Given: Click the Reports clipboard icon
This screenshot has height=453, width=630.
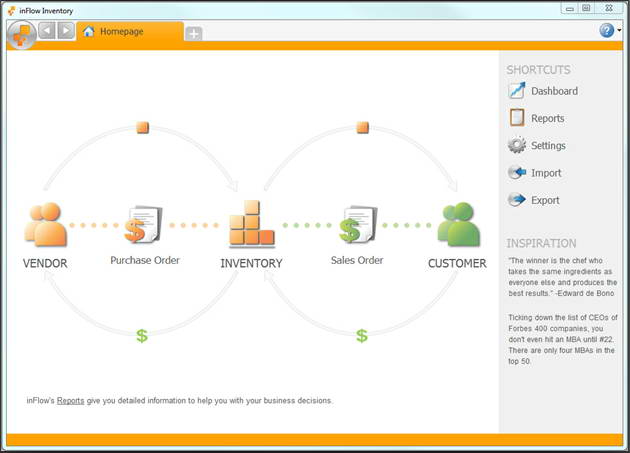Looking at the screenshot, I should [517, 118].
